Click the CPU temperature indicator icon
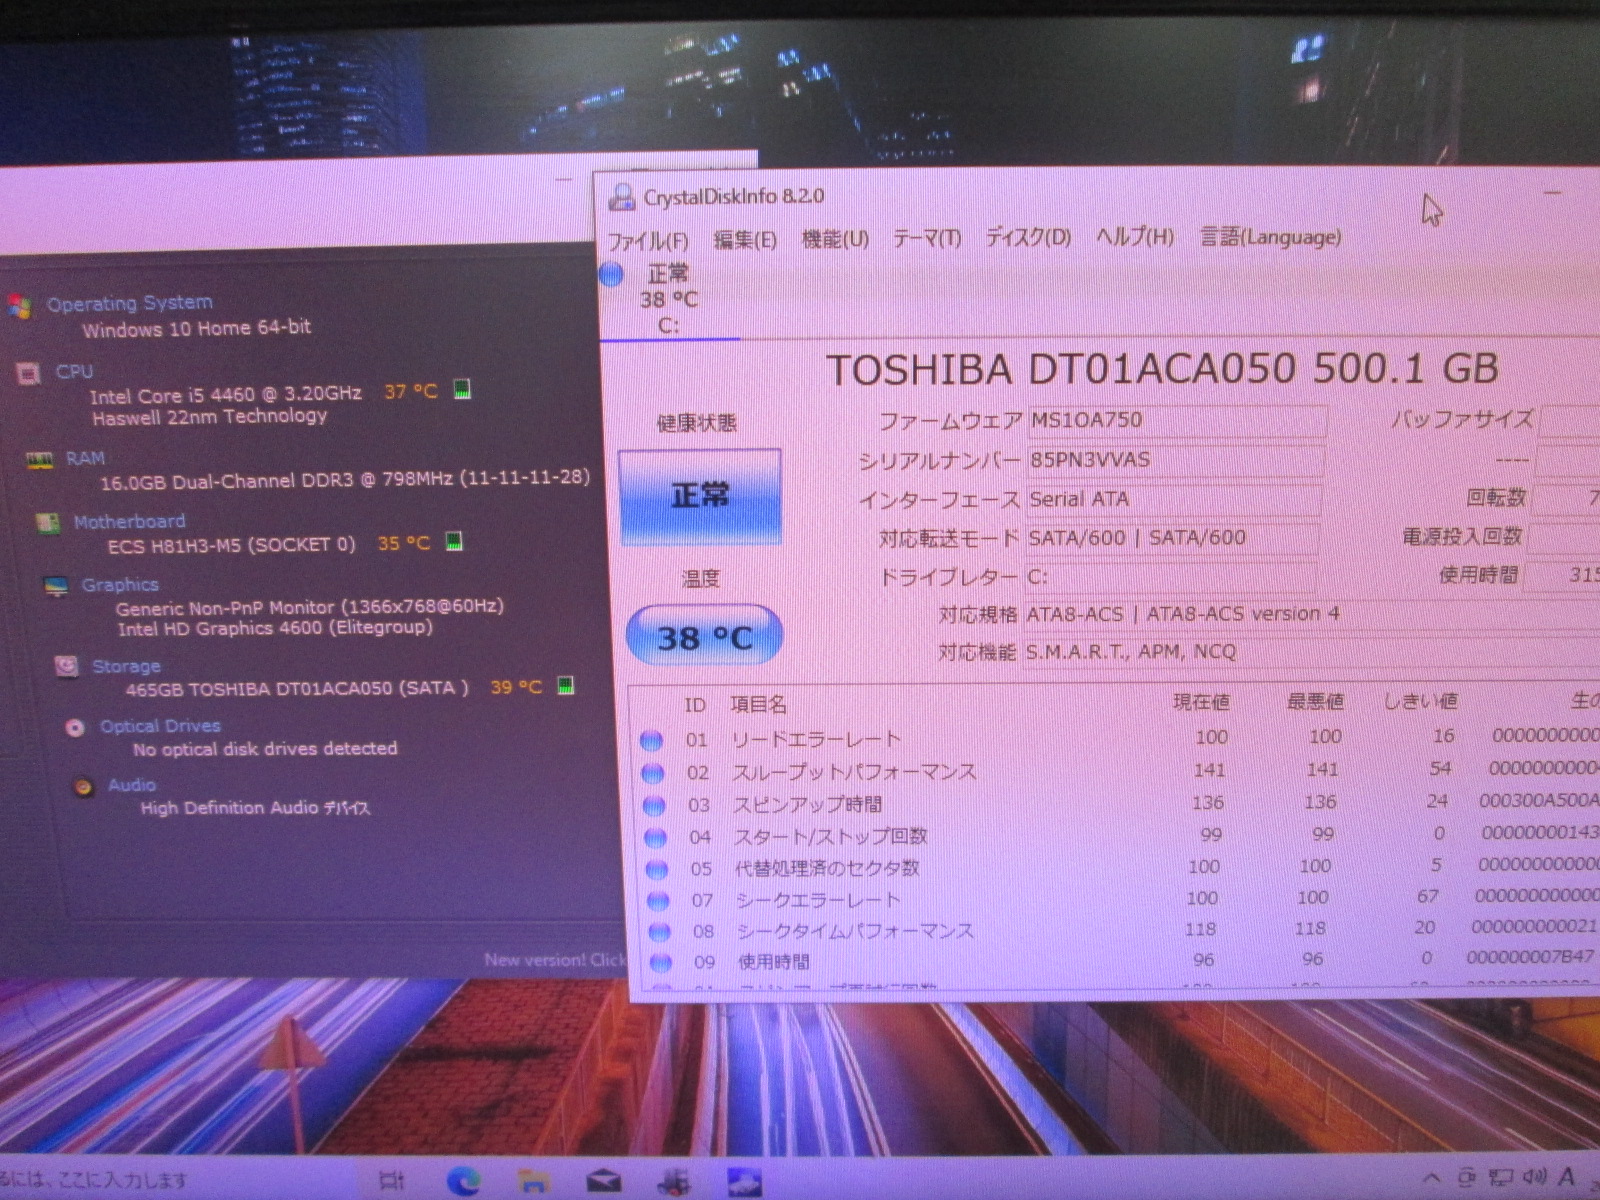1600x1200 pixels. (x=462, y=390)
